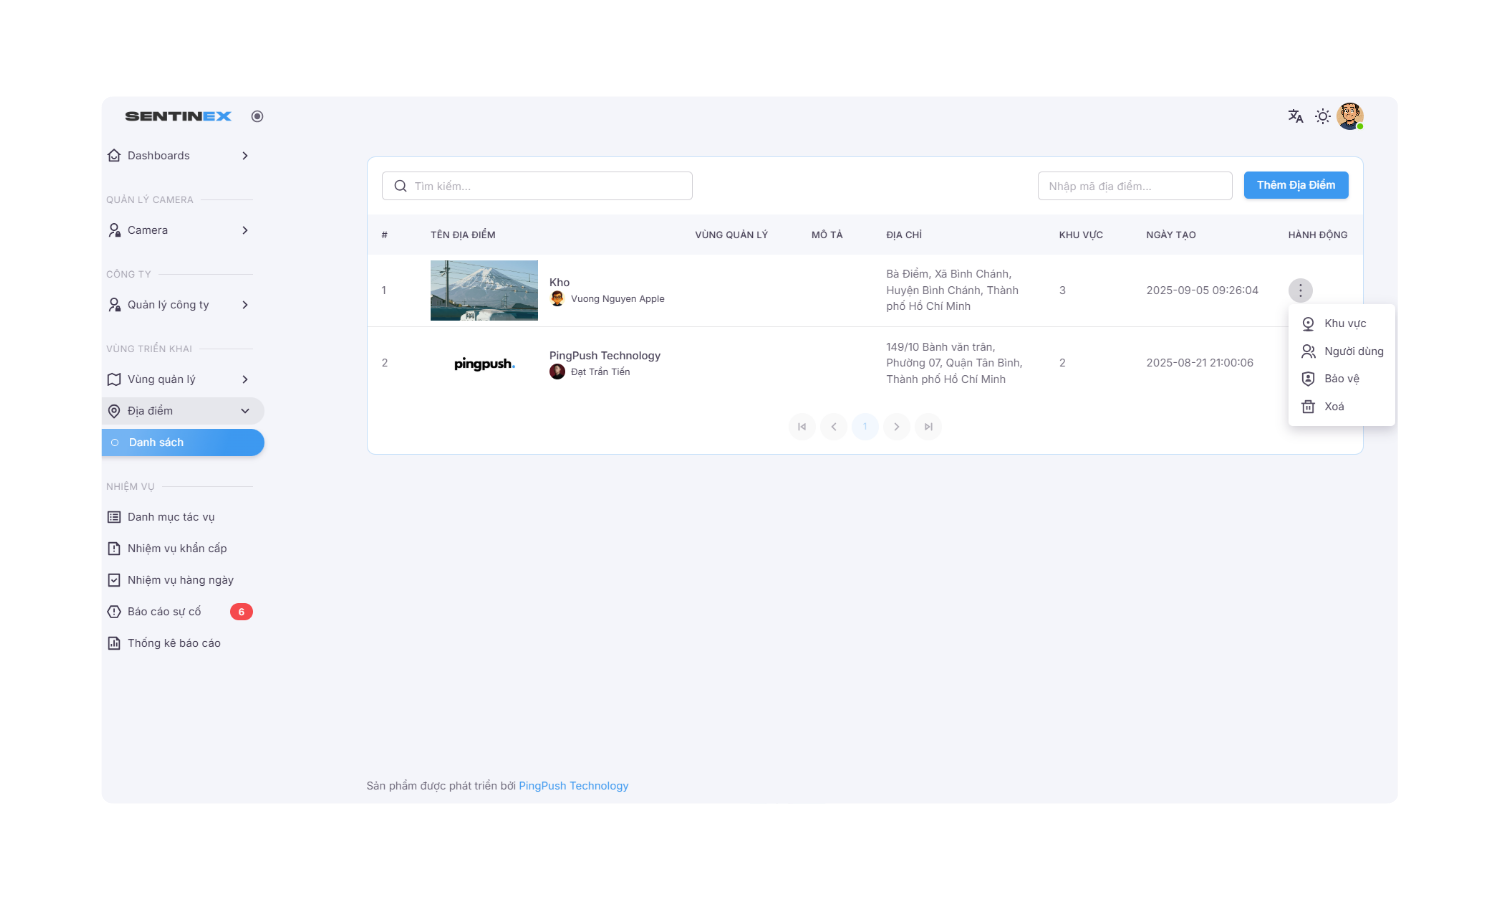The image size is (1500, 900).
Task: Toggle the sidebar pin radio icon
Action: [x=257, y=116]
